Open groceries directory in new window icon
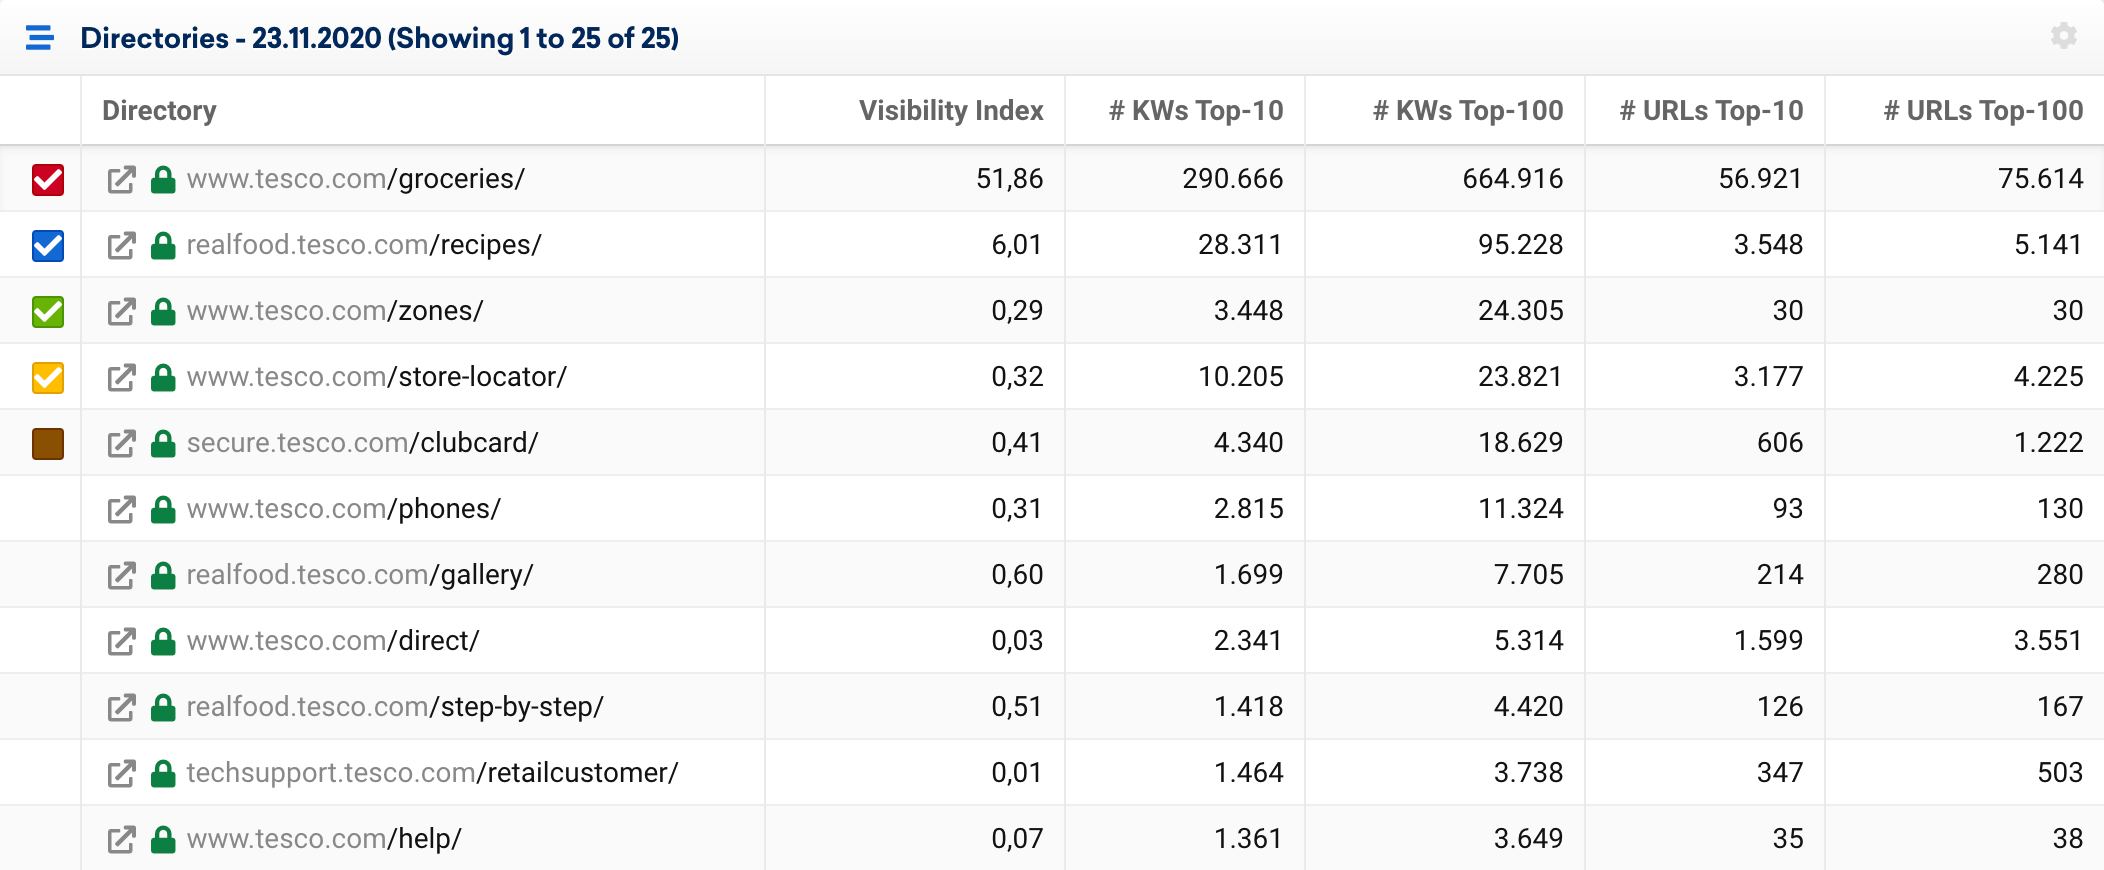The height and width of the screenshot is (870, 2104). (x=121, y=180)
